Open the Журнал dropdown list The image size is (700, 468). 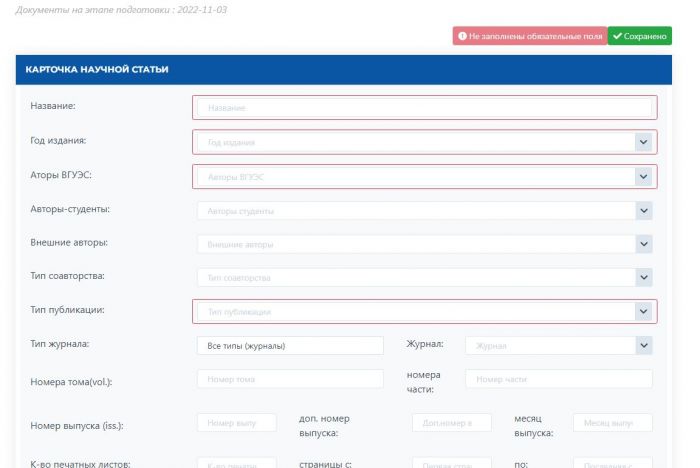(x=559, y=346)
